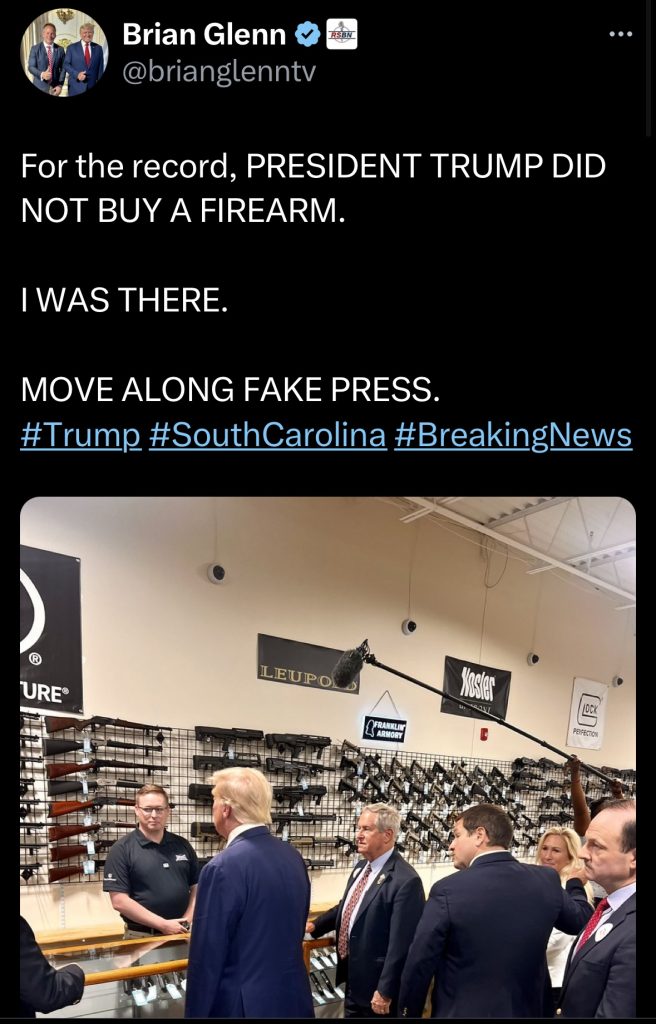Open the three-dot more options menu
Viewport: 656px width, 1024px height.
pyautogui.click(x=620, y=34)
